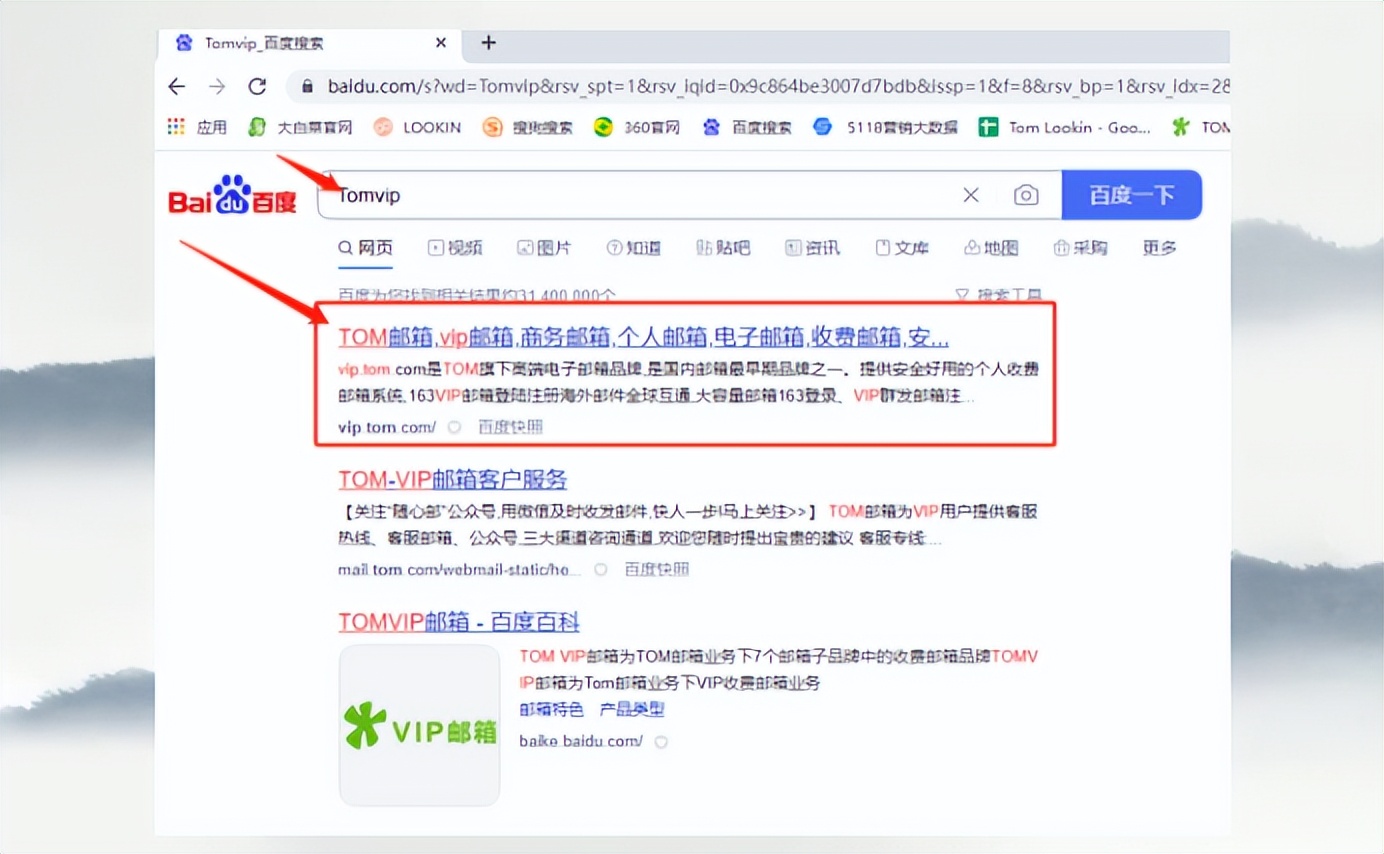The width and height of the screenshot is (1384, 854).
Task: Switch to the 资讯 tab
Action: point(812,248)
